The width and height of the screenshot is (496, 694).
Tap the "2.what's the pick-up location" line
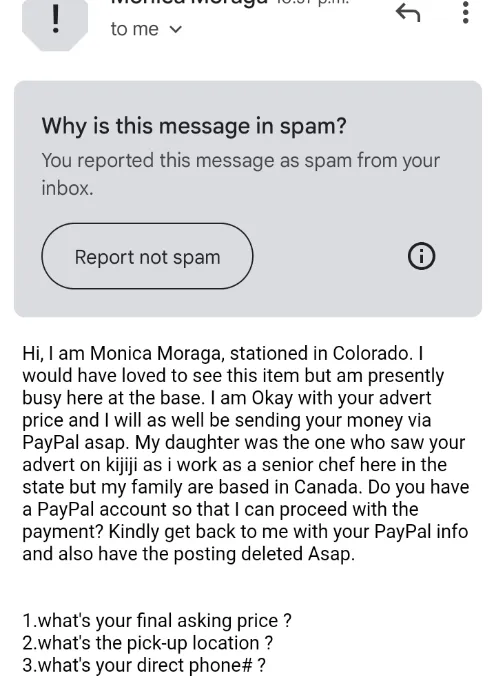tap(147, 643)
